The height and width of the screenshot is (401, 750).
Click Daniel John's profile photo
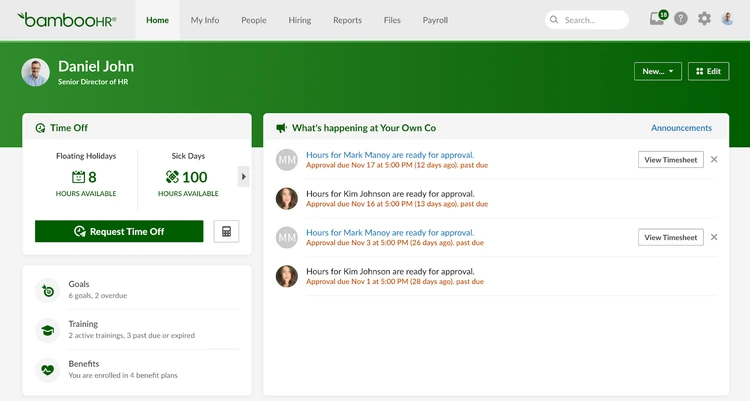tap(36, 72)
